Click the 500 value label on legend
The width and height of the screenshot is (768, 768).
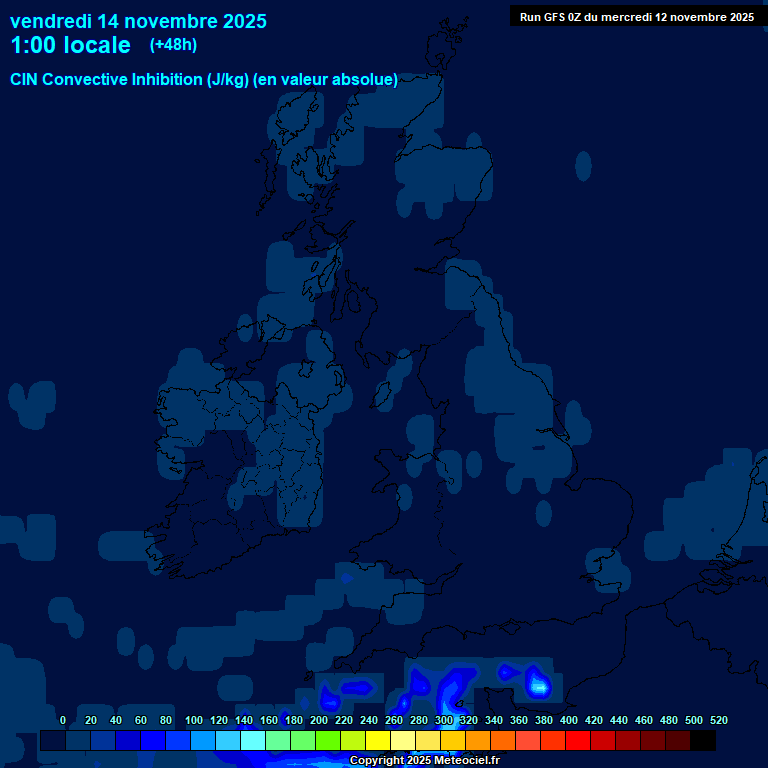click(694, 720)
